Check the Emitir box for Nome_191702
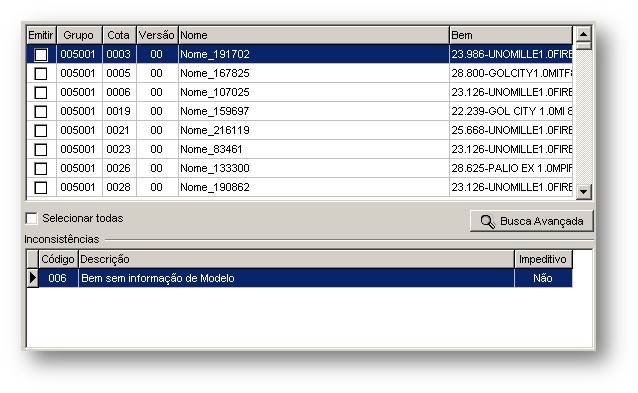The width and height of the screenshot is (638, 393). click(x=41, y=55)
